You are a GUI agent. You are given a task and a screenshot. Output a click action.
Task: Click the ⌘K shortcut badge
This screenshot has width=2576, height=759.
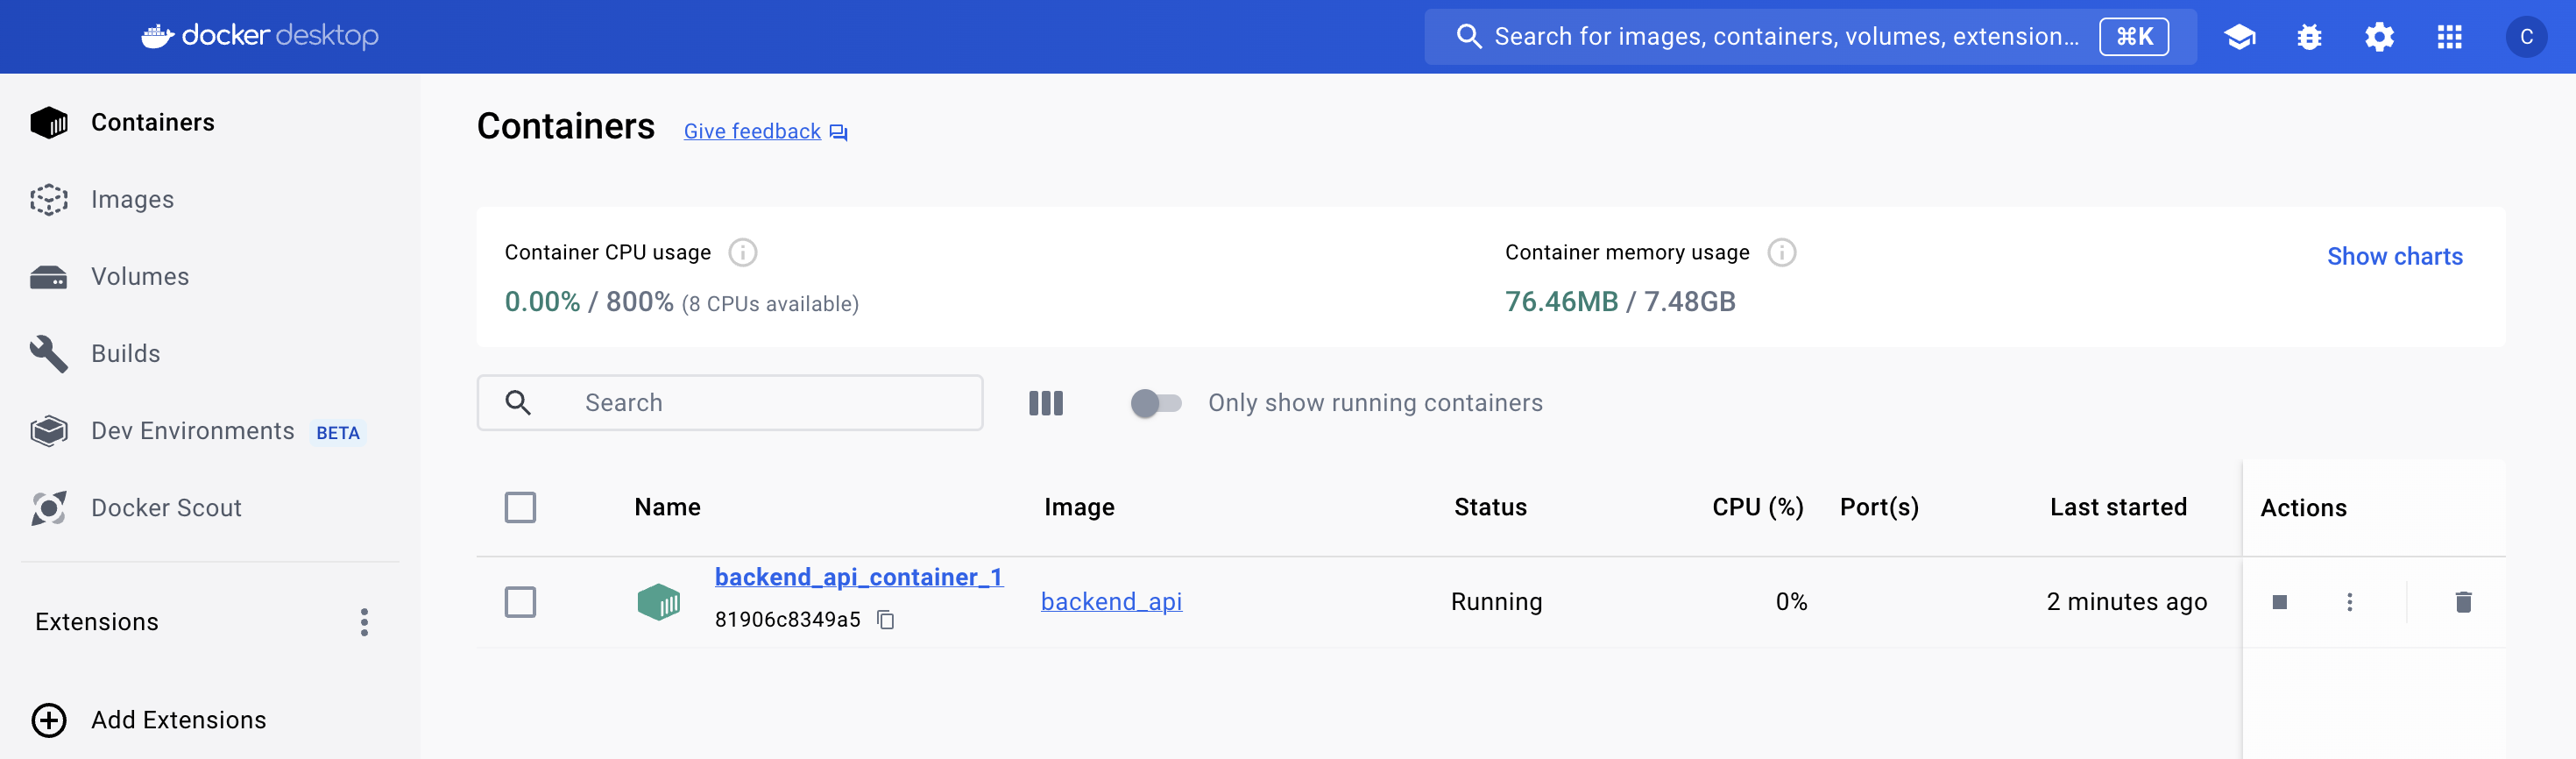(2133, 37)
